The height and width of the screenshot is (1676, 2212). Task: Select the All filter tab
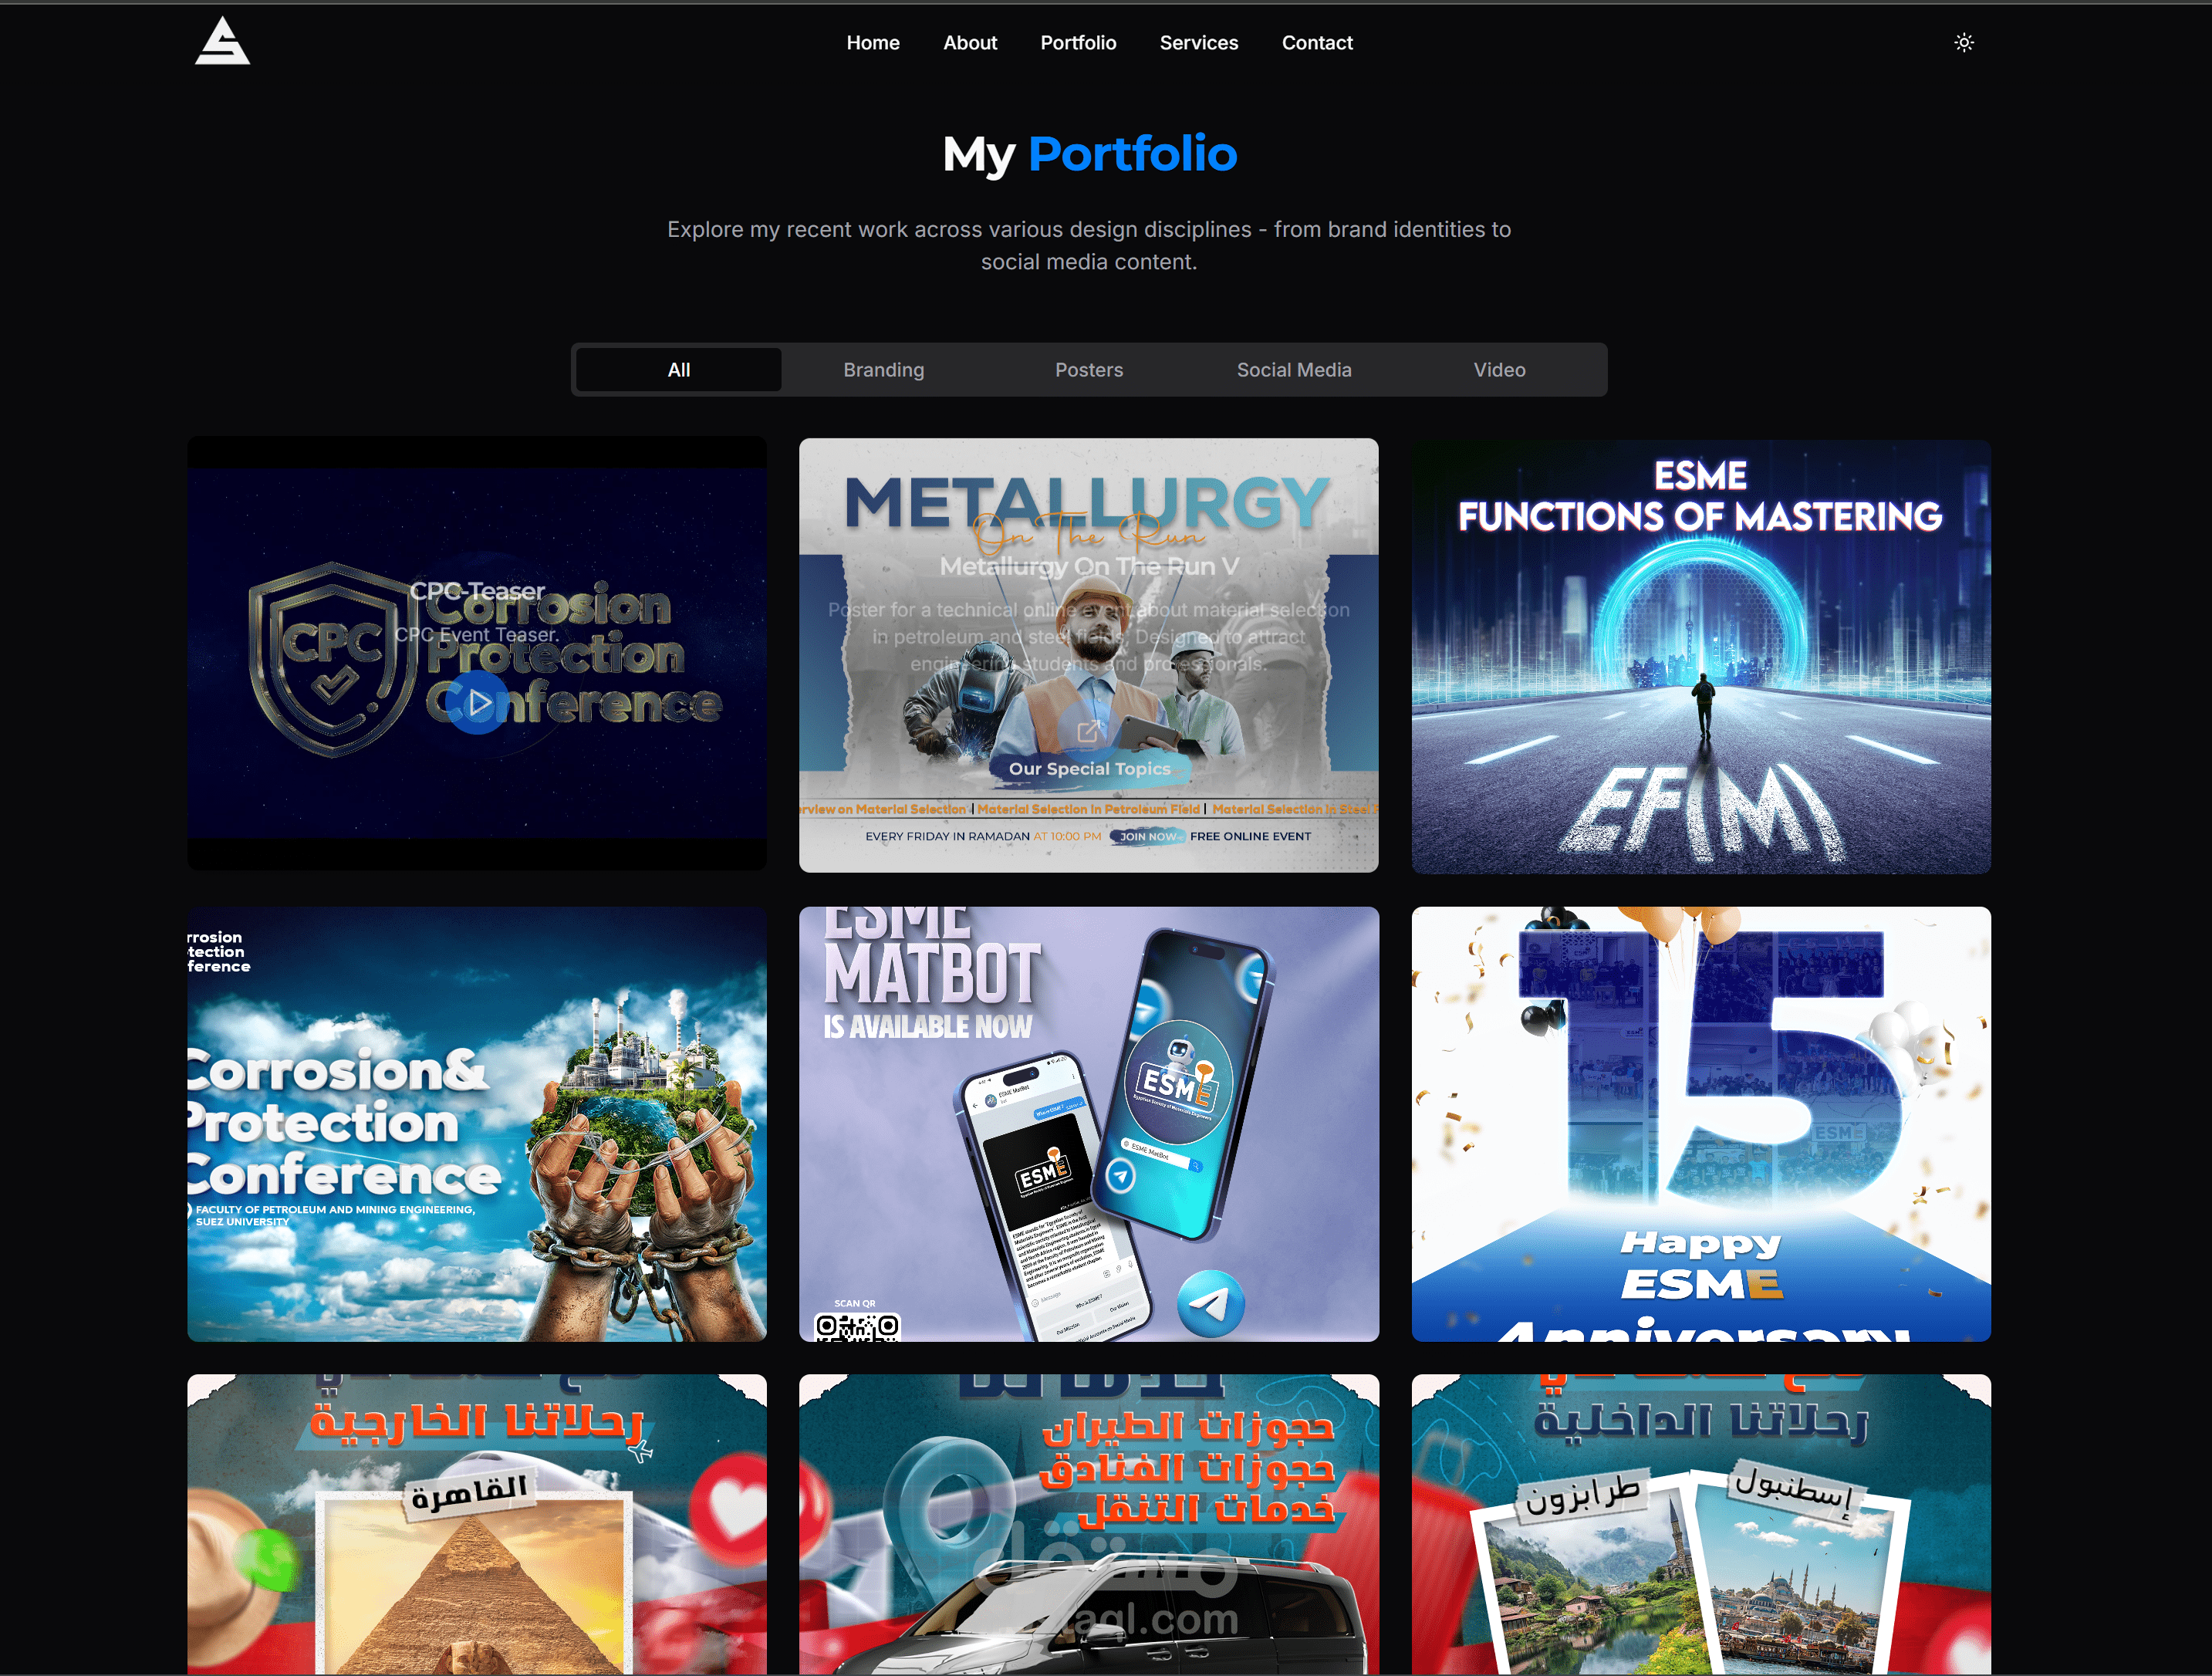678,370
